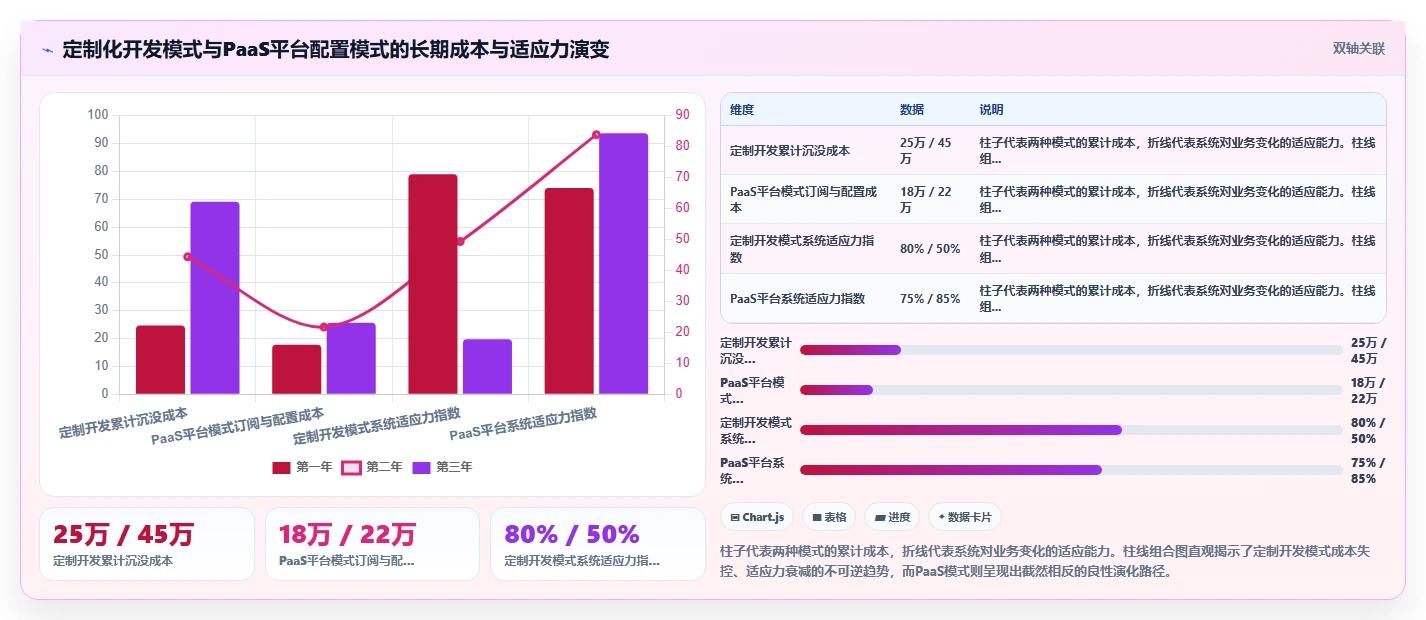Viewport: 1426px width, 620px height.
Task: Click the 维度 column header
Action: [x=742, y=110]
